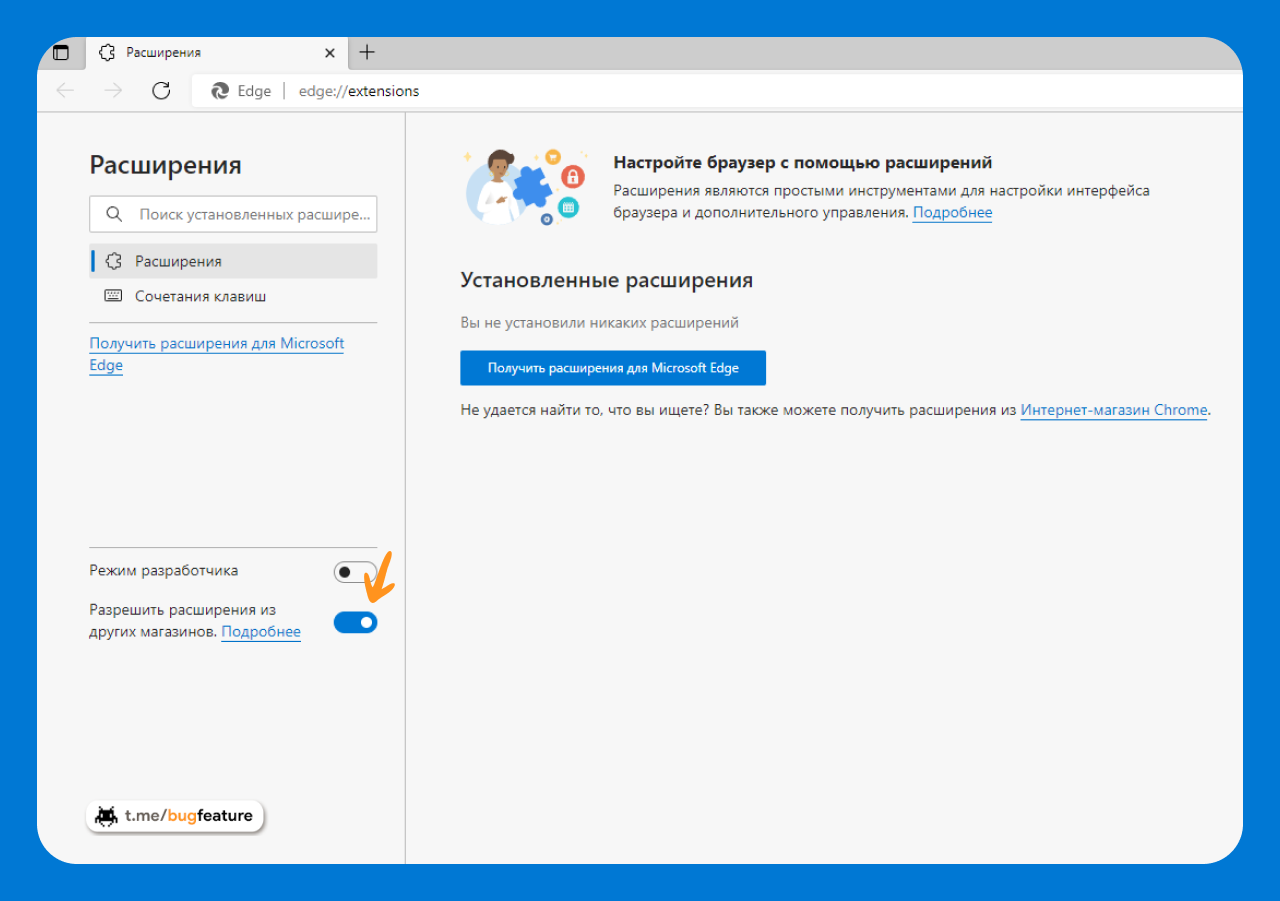Click the keyboard icon next to Сочетания клавиш
1280x901 pixels.
pyautogui.click(x=113, y=296)
